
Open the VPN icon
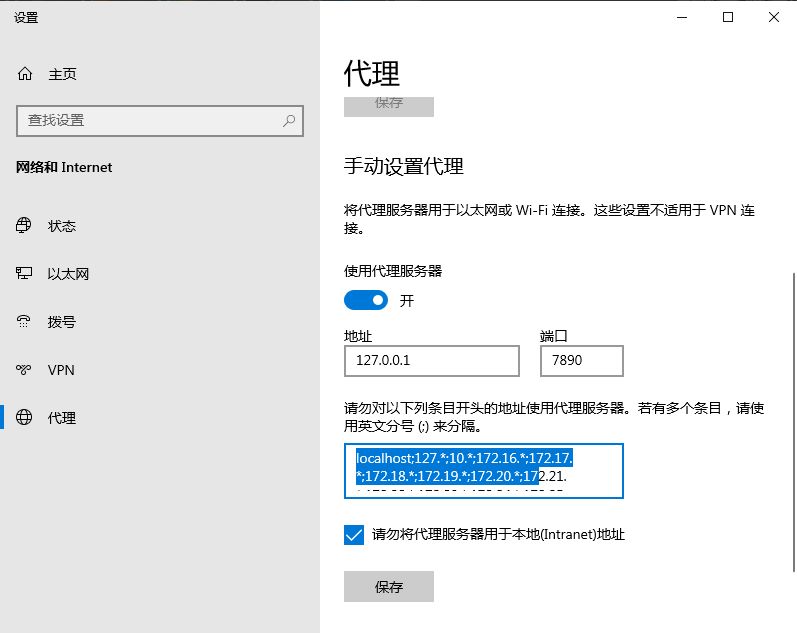coord(25,370)
